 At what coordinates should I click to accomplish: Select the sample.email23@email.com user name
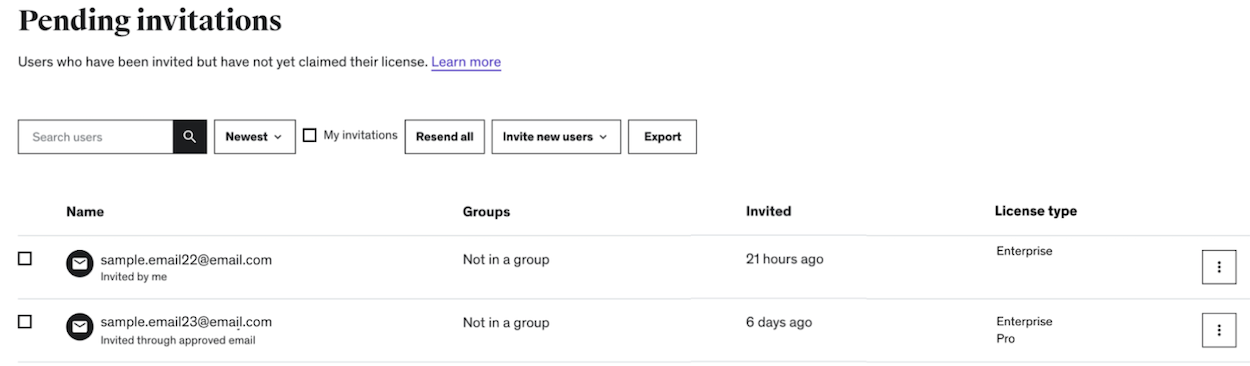(x=186, y=322)
